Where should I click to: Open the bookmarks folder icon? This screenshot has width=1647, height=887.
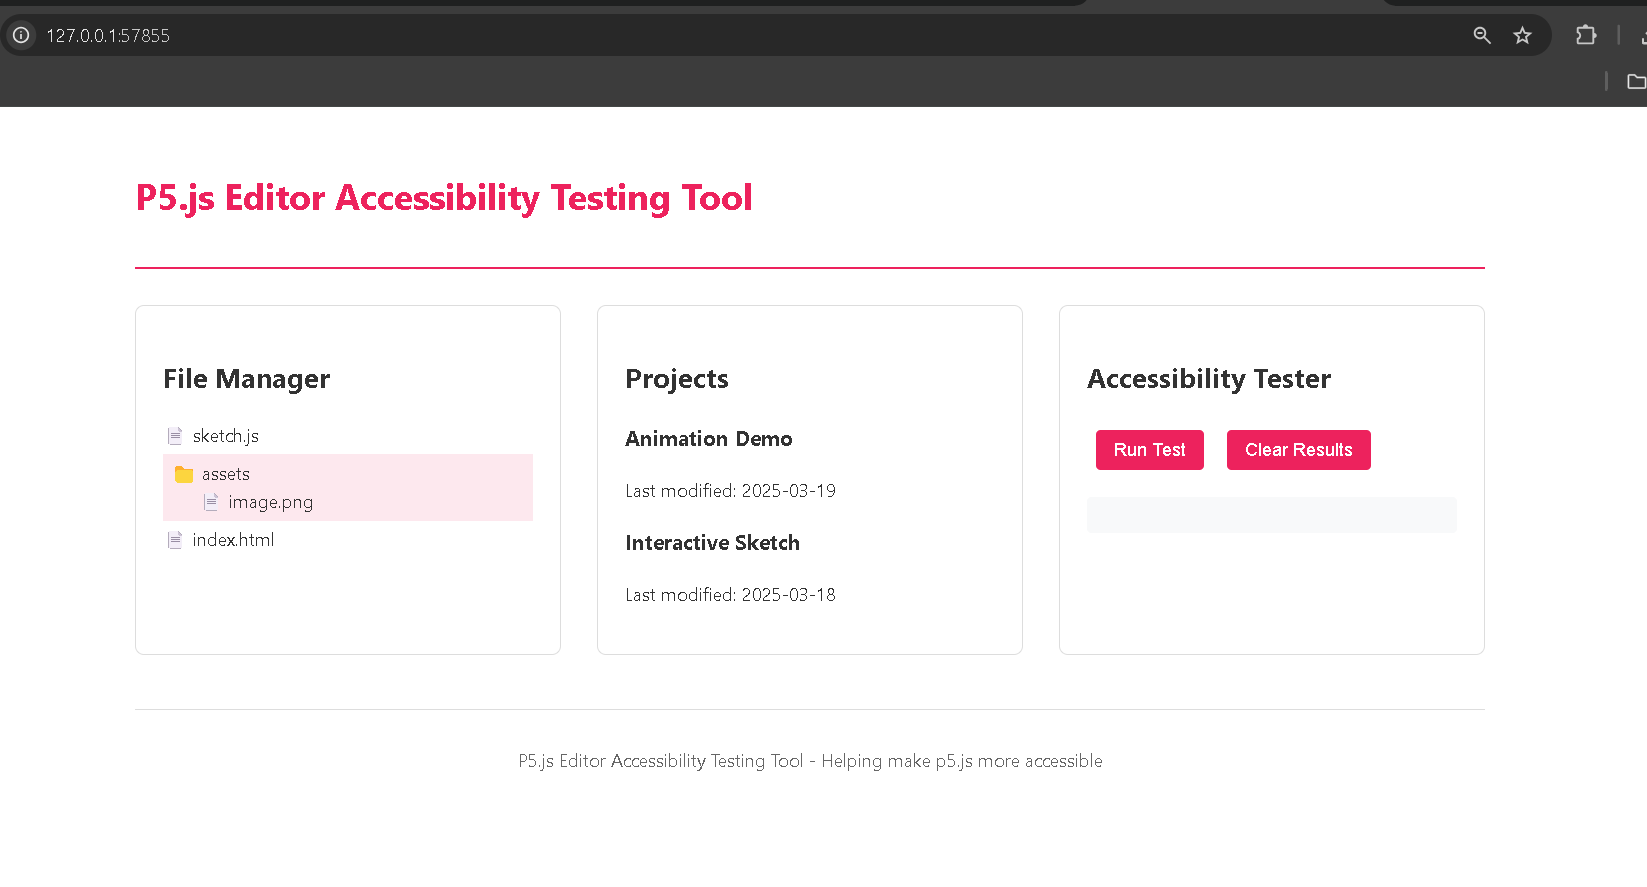1636,82
